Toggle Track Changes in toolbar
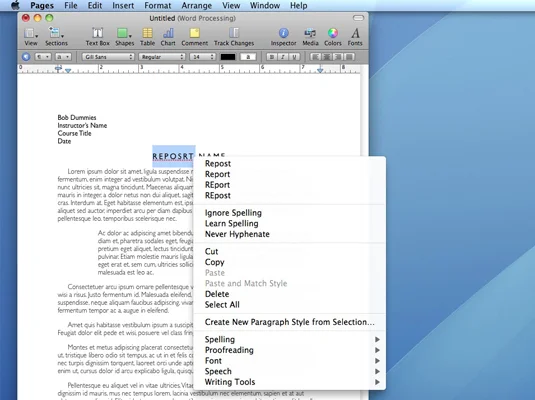The height and width of the screenshot is (400, 535). click(234, 37)
